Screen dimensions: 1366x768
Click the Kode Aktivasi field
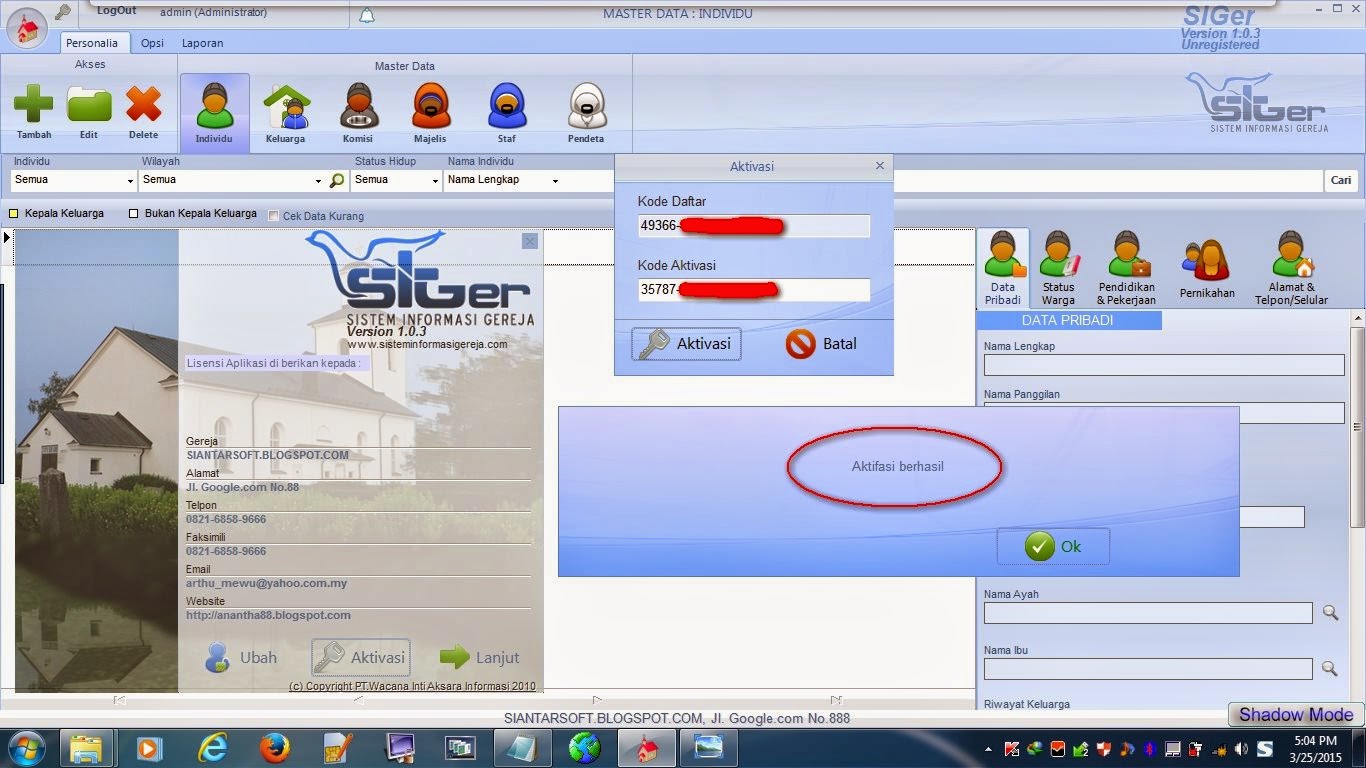(754, 290)
